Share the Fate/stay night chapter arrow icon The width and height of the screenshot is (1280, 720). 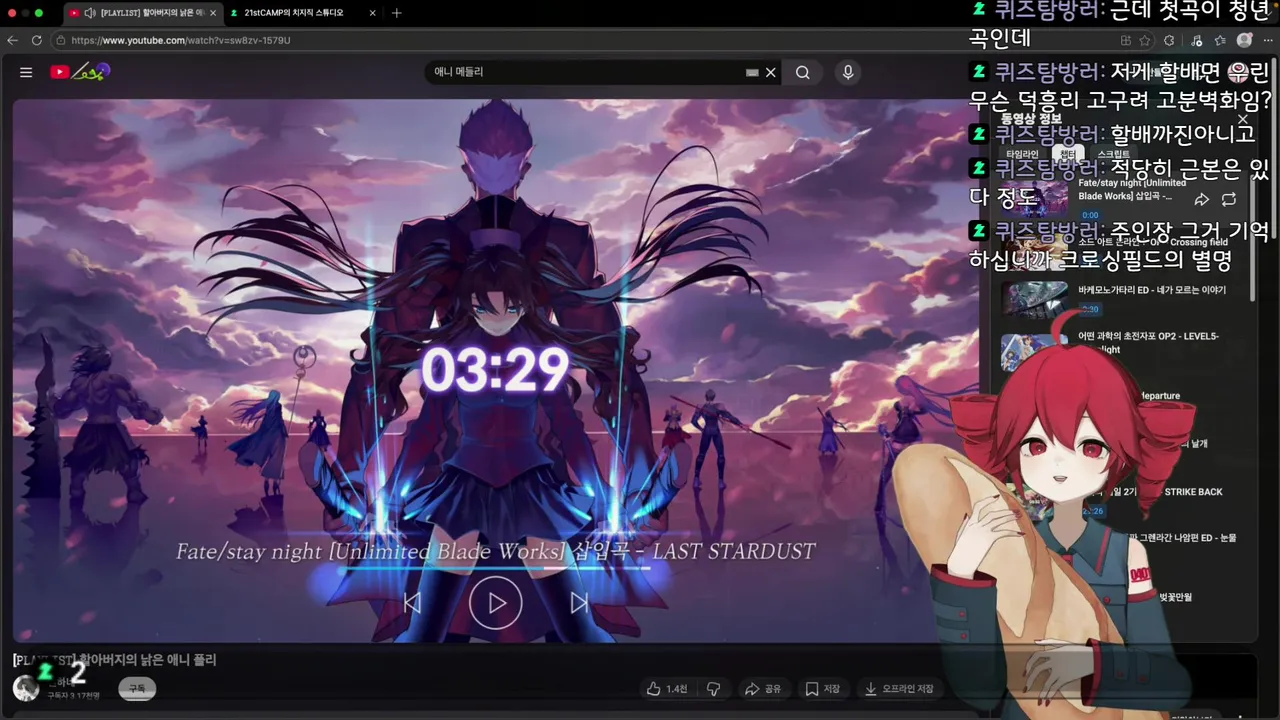tap(1202, 199)
